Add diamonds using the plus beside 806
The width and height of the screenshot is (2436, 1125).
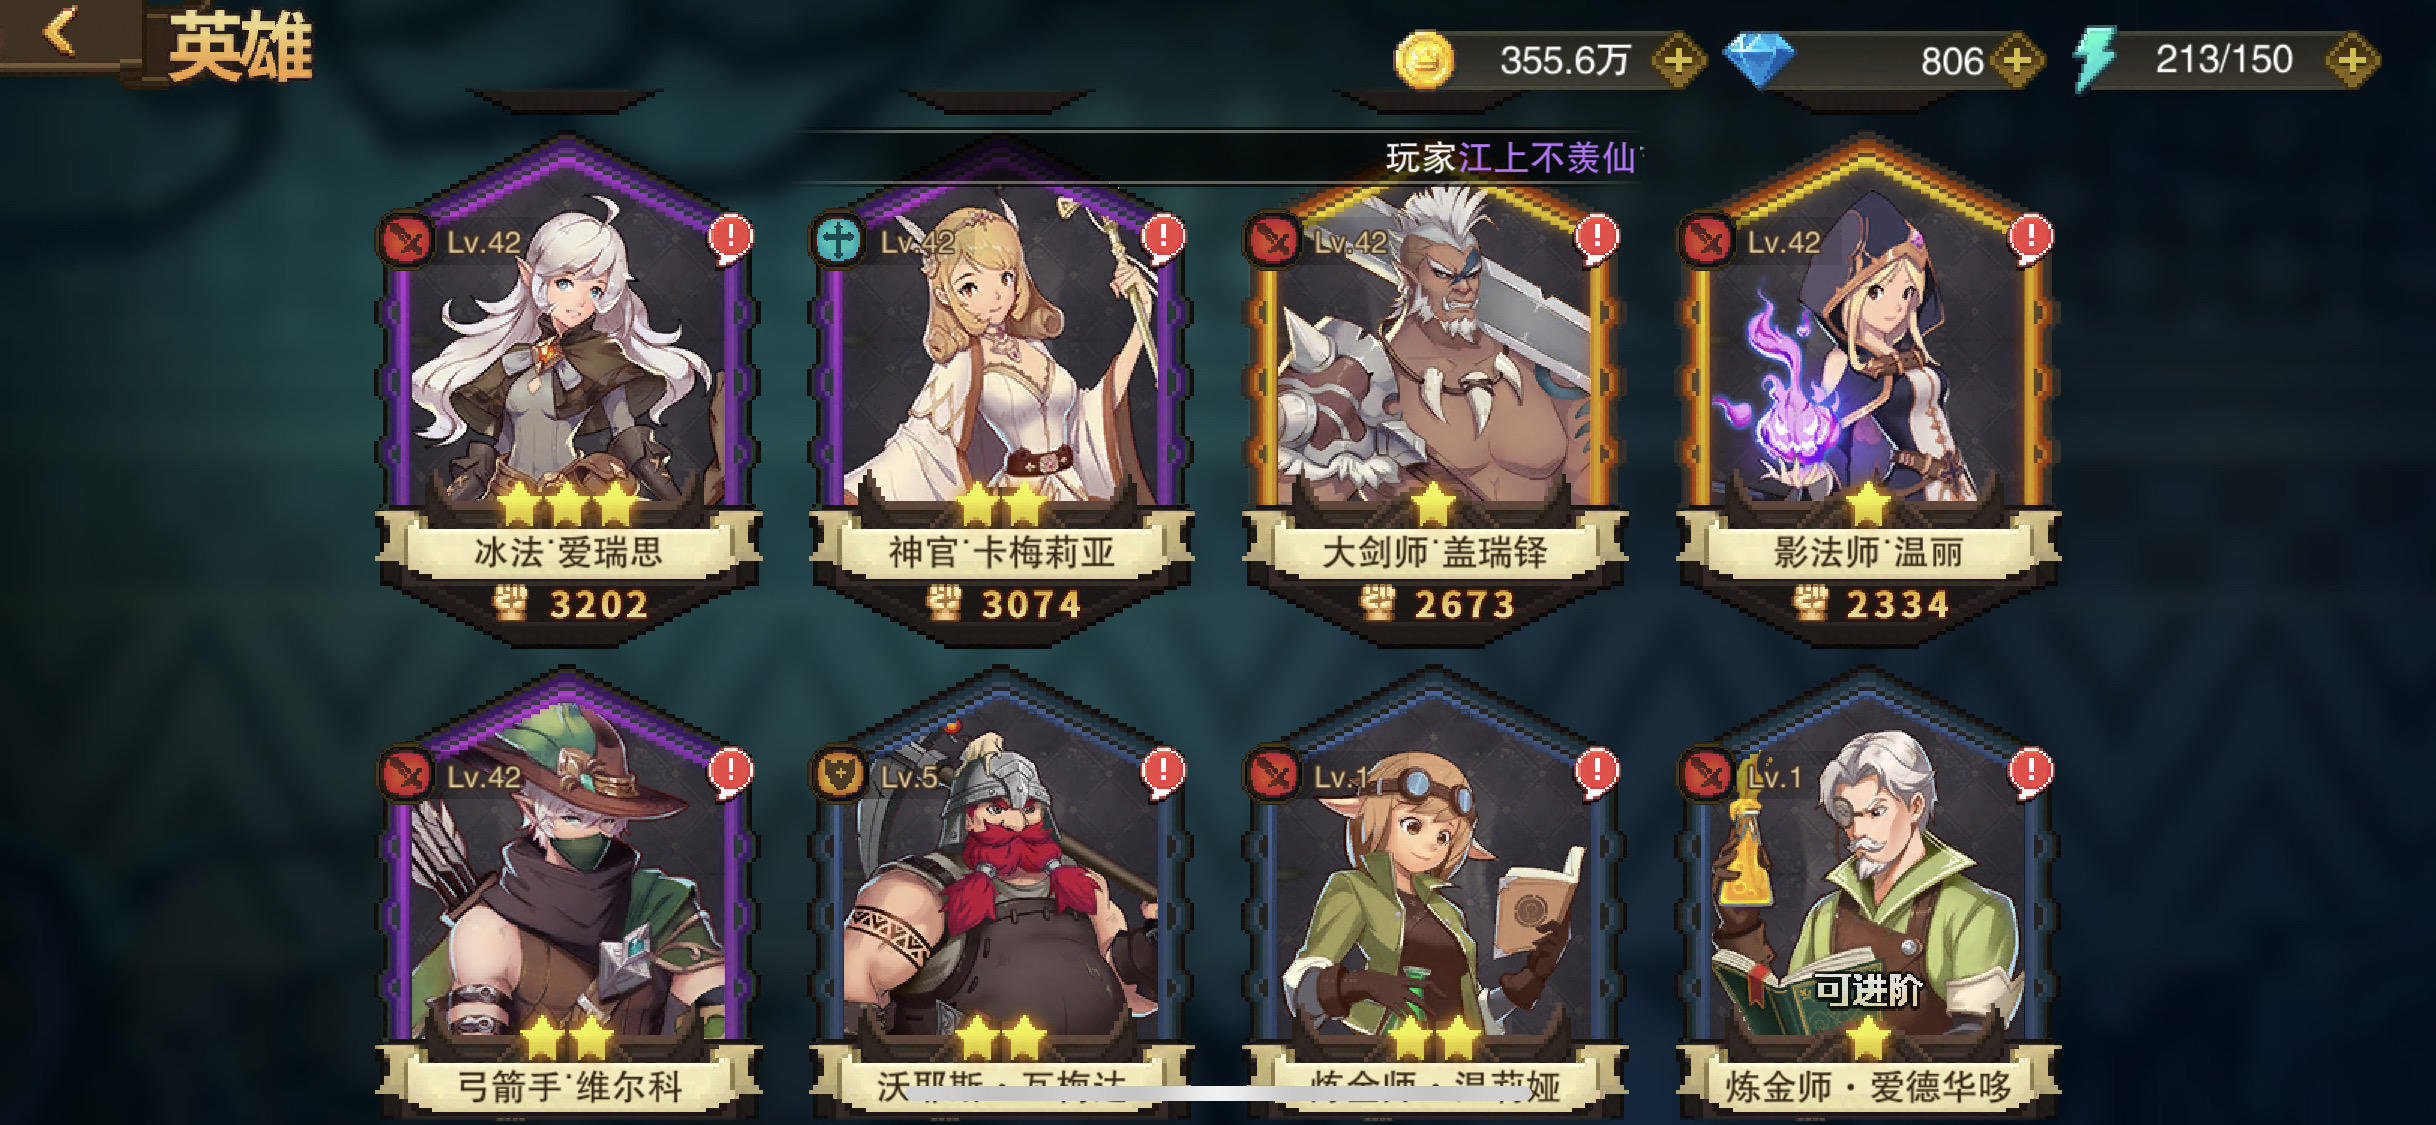pos(2017,60)
